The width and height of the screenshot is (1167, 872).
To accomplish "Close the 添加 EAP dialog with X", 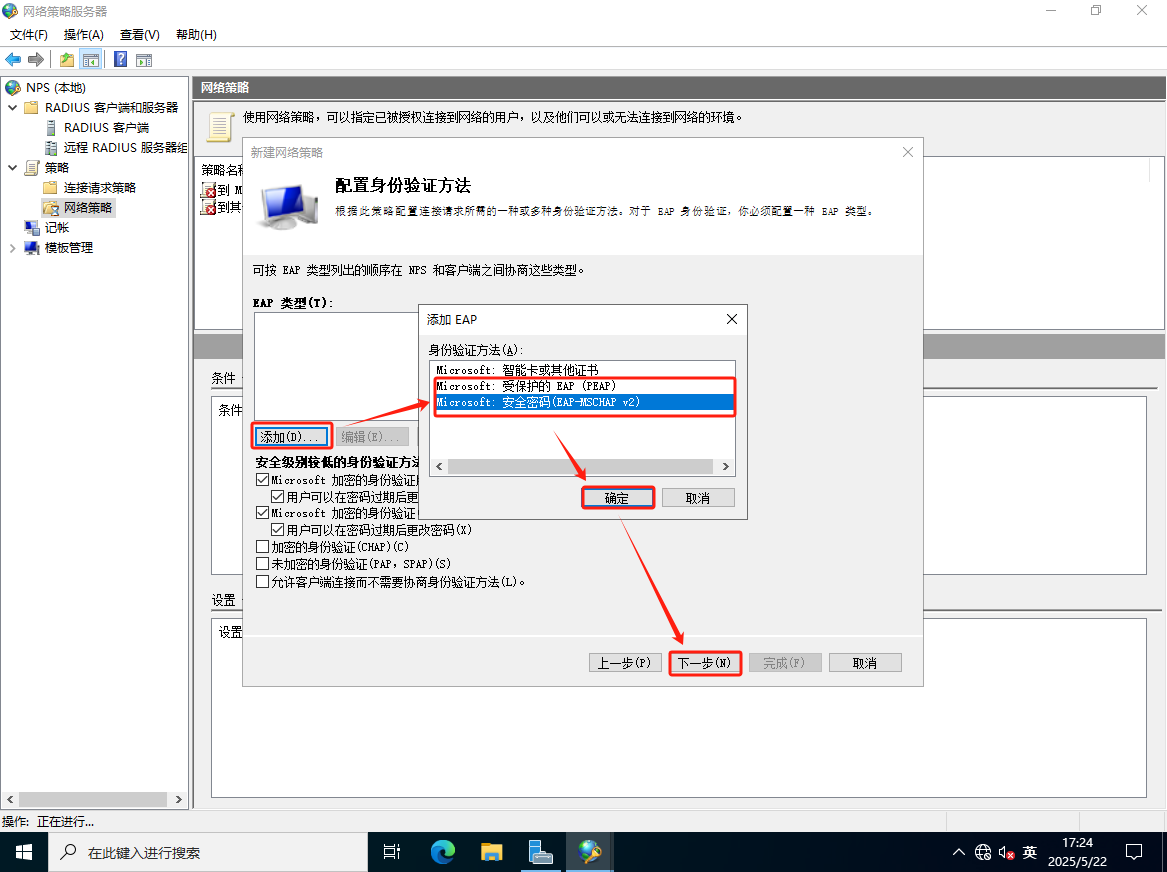I will [x=732, y=319].
